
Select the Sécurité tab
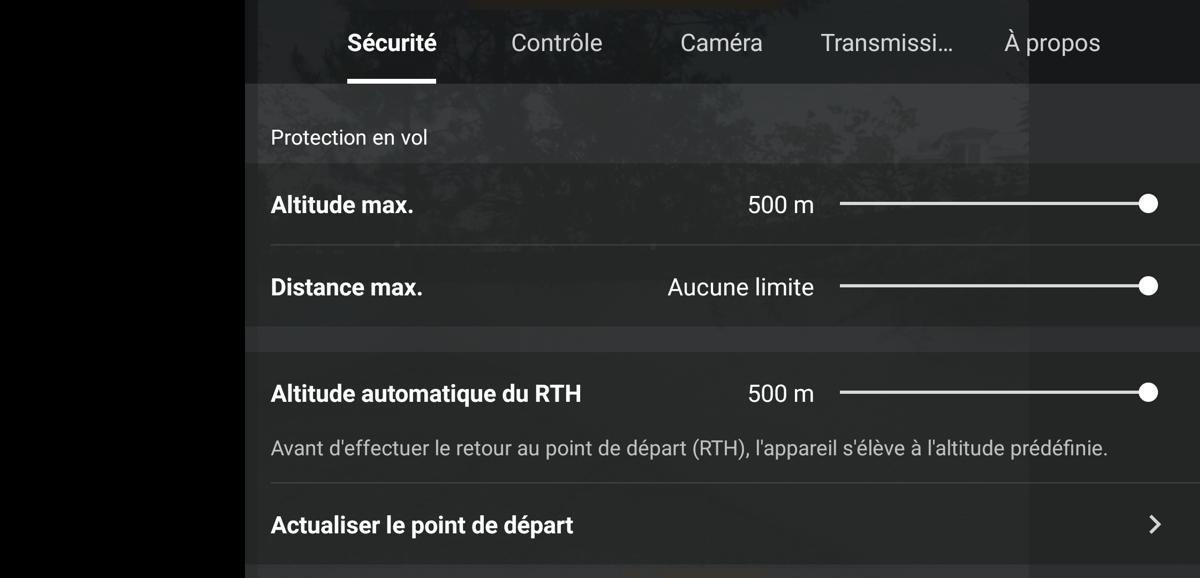(392, 43)
